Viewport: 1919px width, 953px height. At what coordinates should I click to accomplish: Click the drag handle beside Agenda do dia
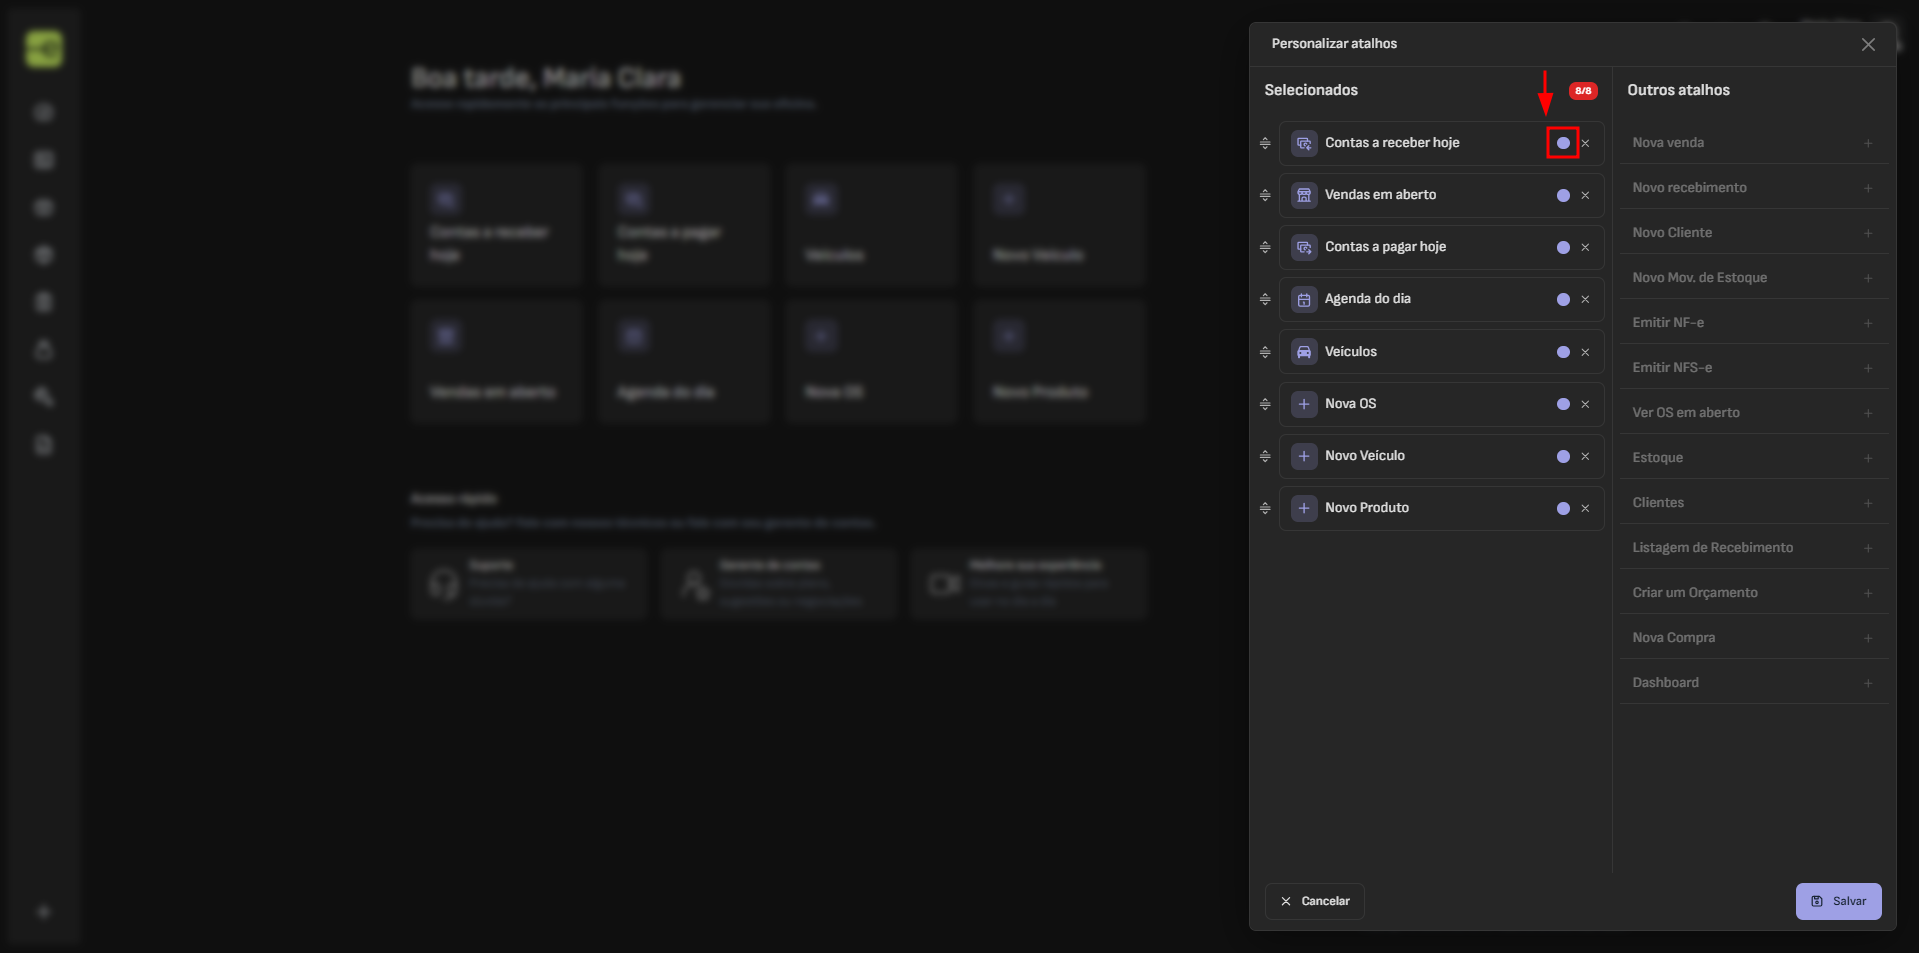point(1265,299)
